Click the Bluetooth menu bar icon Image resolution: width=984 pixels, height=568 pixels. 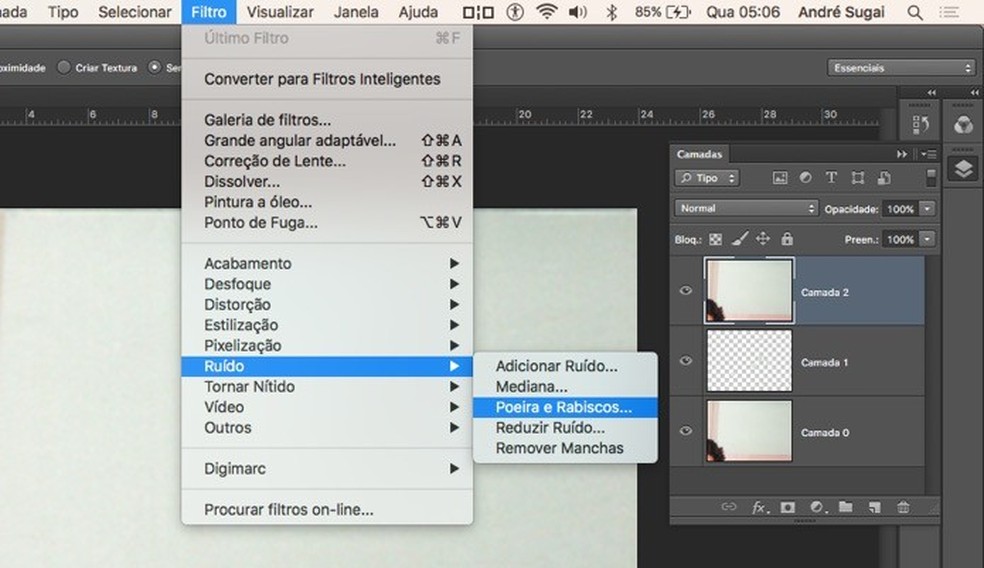click(x=611, y=12)
